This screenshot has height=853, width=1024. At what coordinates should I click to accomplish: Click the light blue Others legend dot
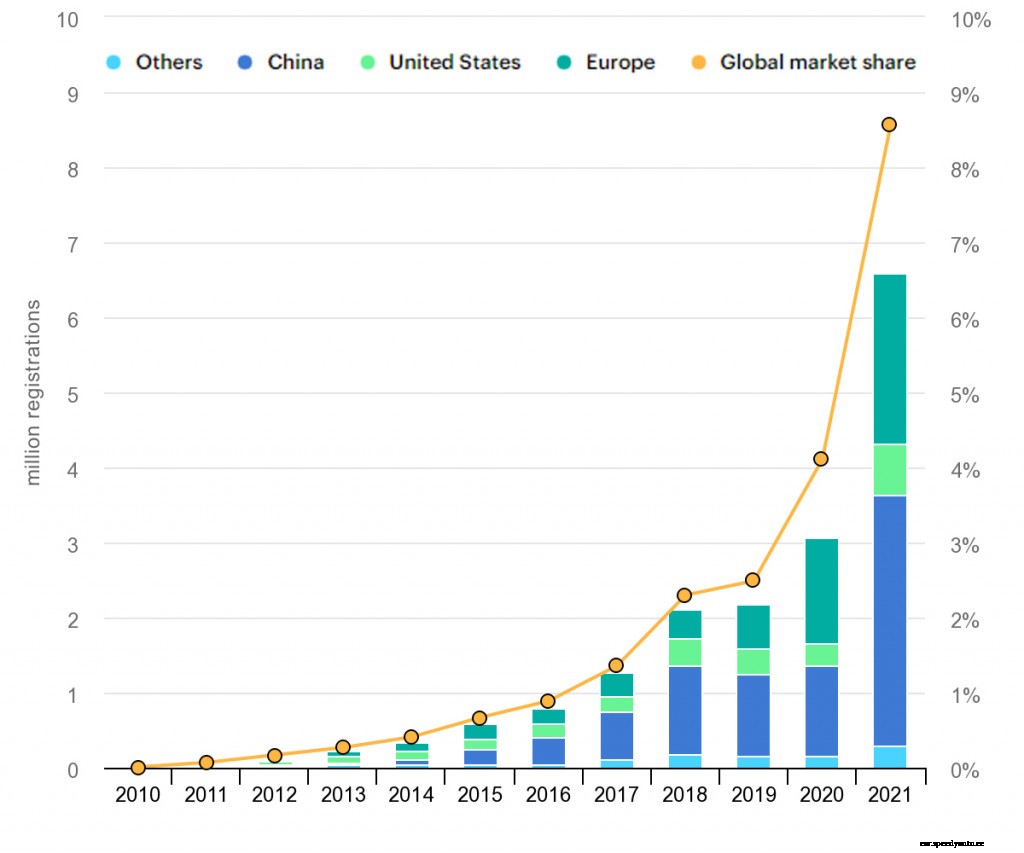pos(113,62)
